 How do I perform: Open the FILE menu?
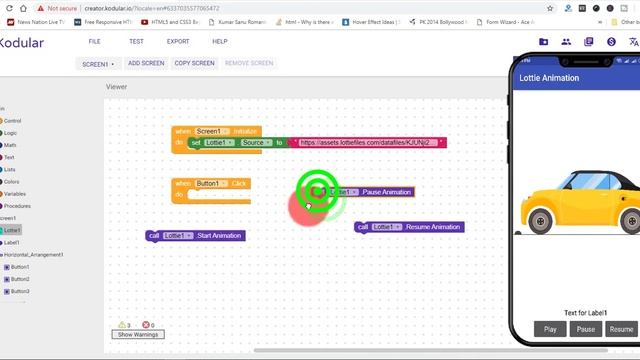pos(94,42)
